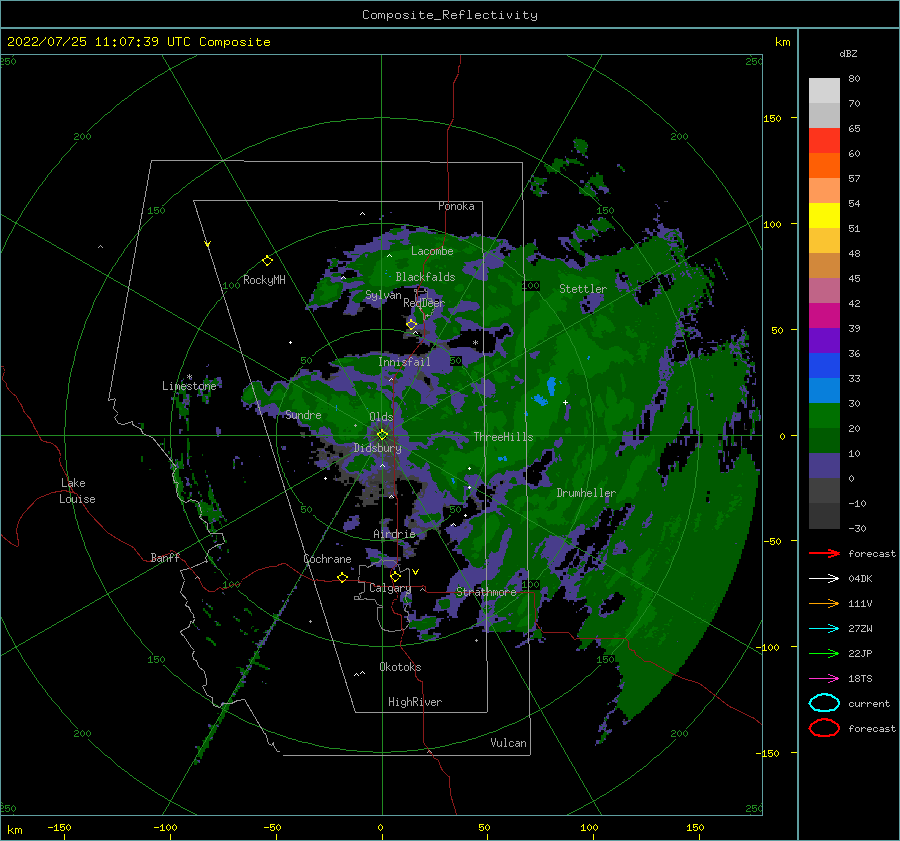The image size is (900, 841).
Task: Click the Drumheller label
Action: [x=586, y=493]
